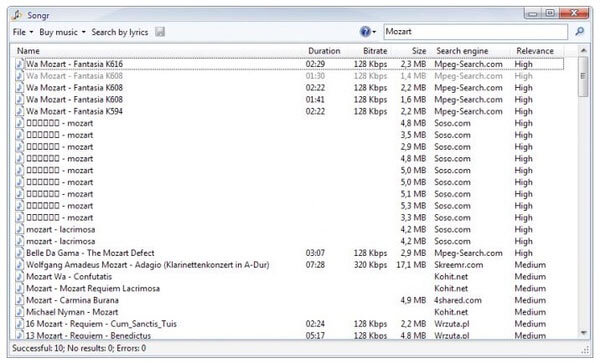Open the blue help question mark dropdown
The width and height of the screenshot is (600, 363).
(368, 32)
